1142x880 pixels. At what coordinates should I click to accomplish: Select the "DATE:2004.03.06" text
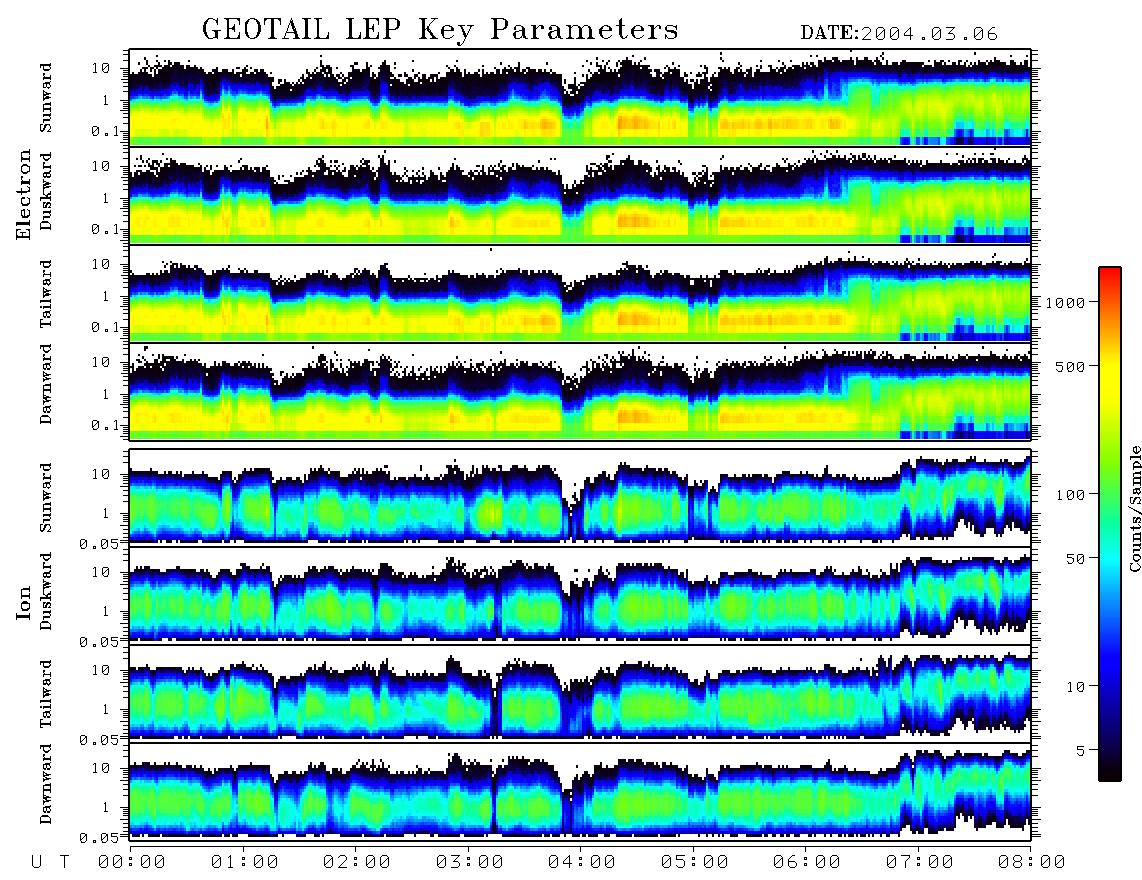pos(899,34)
